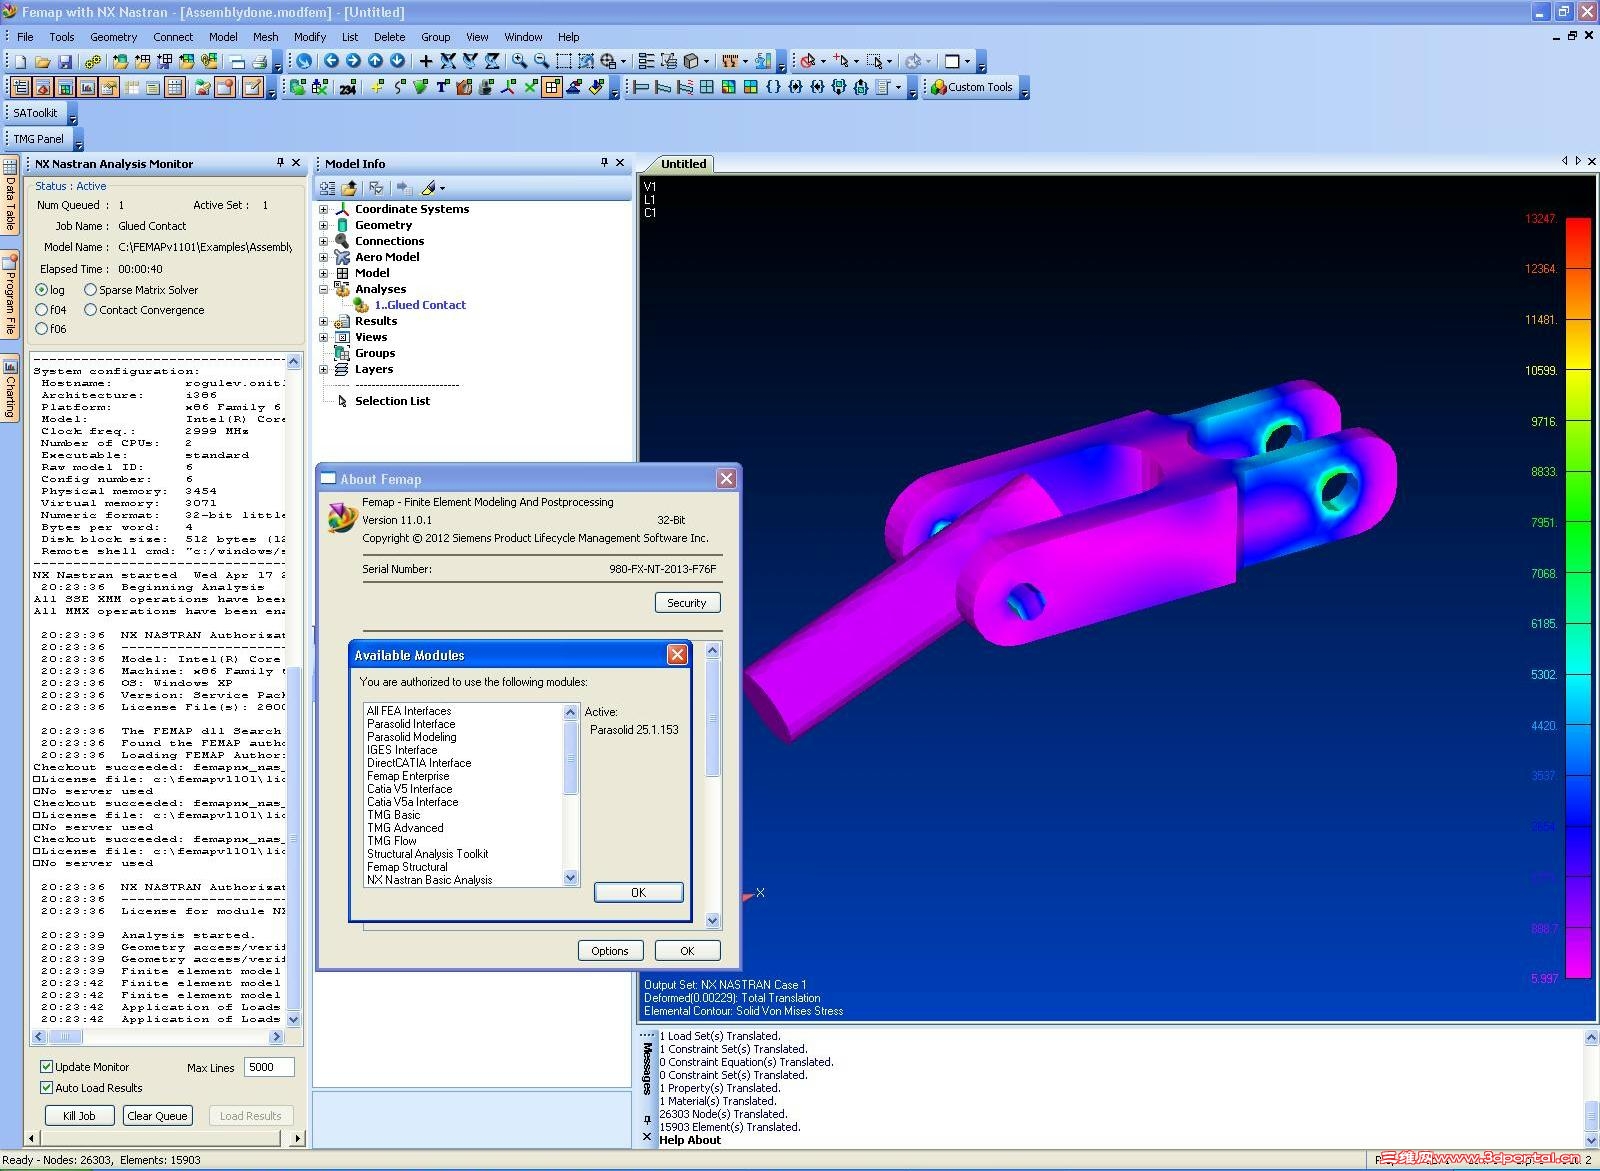
Task: Click the load selection icon in Model Info toolbar
Action: pos(349,187)
